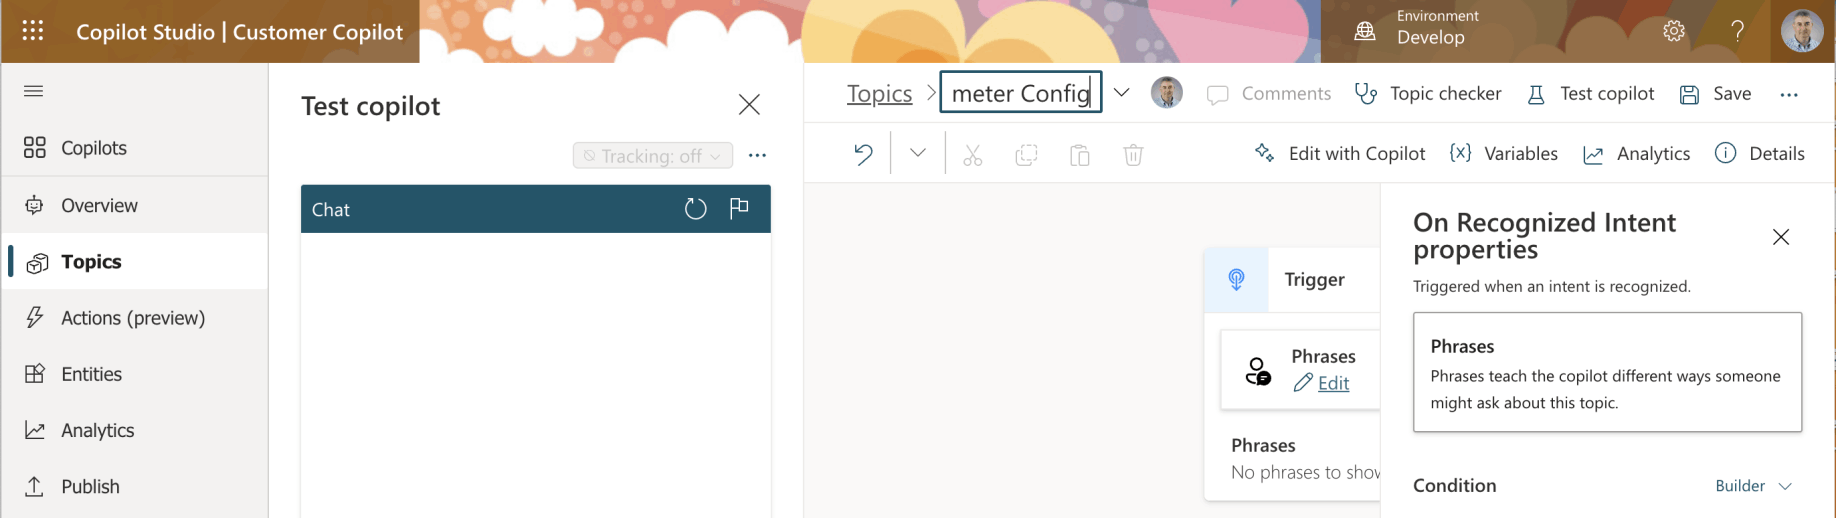Open the Topic checker
Image resolution: width=1836 pixels, height=518 pixels.
[x=1428, y=94]
